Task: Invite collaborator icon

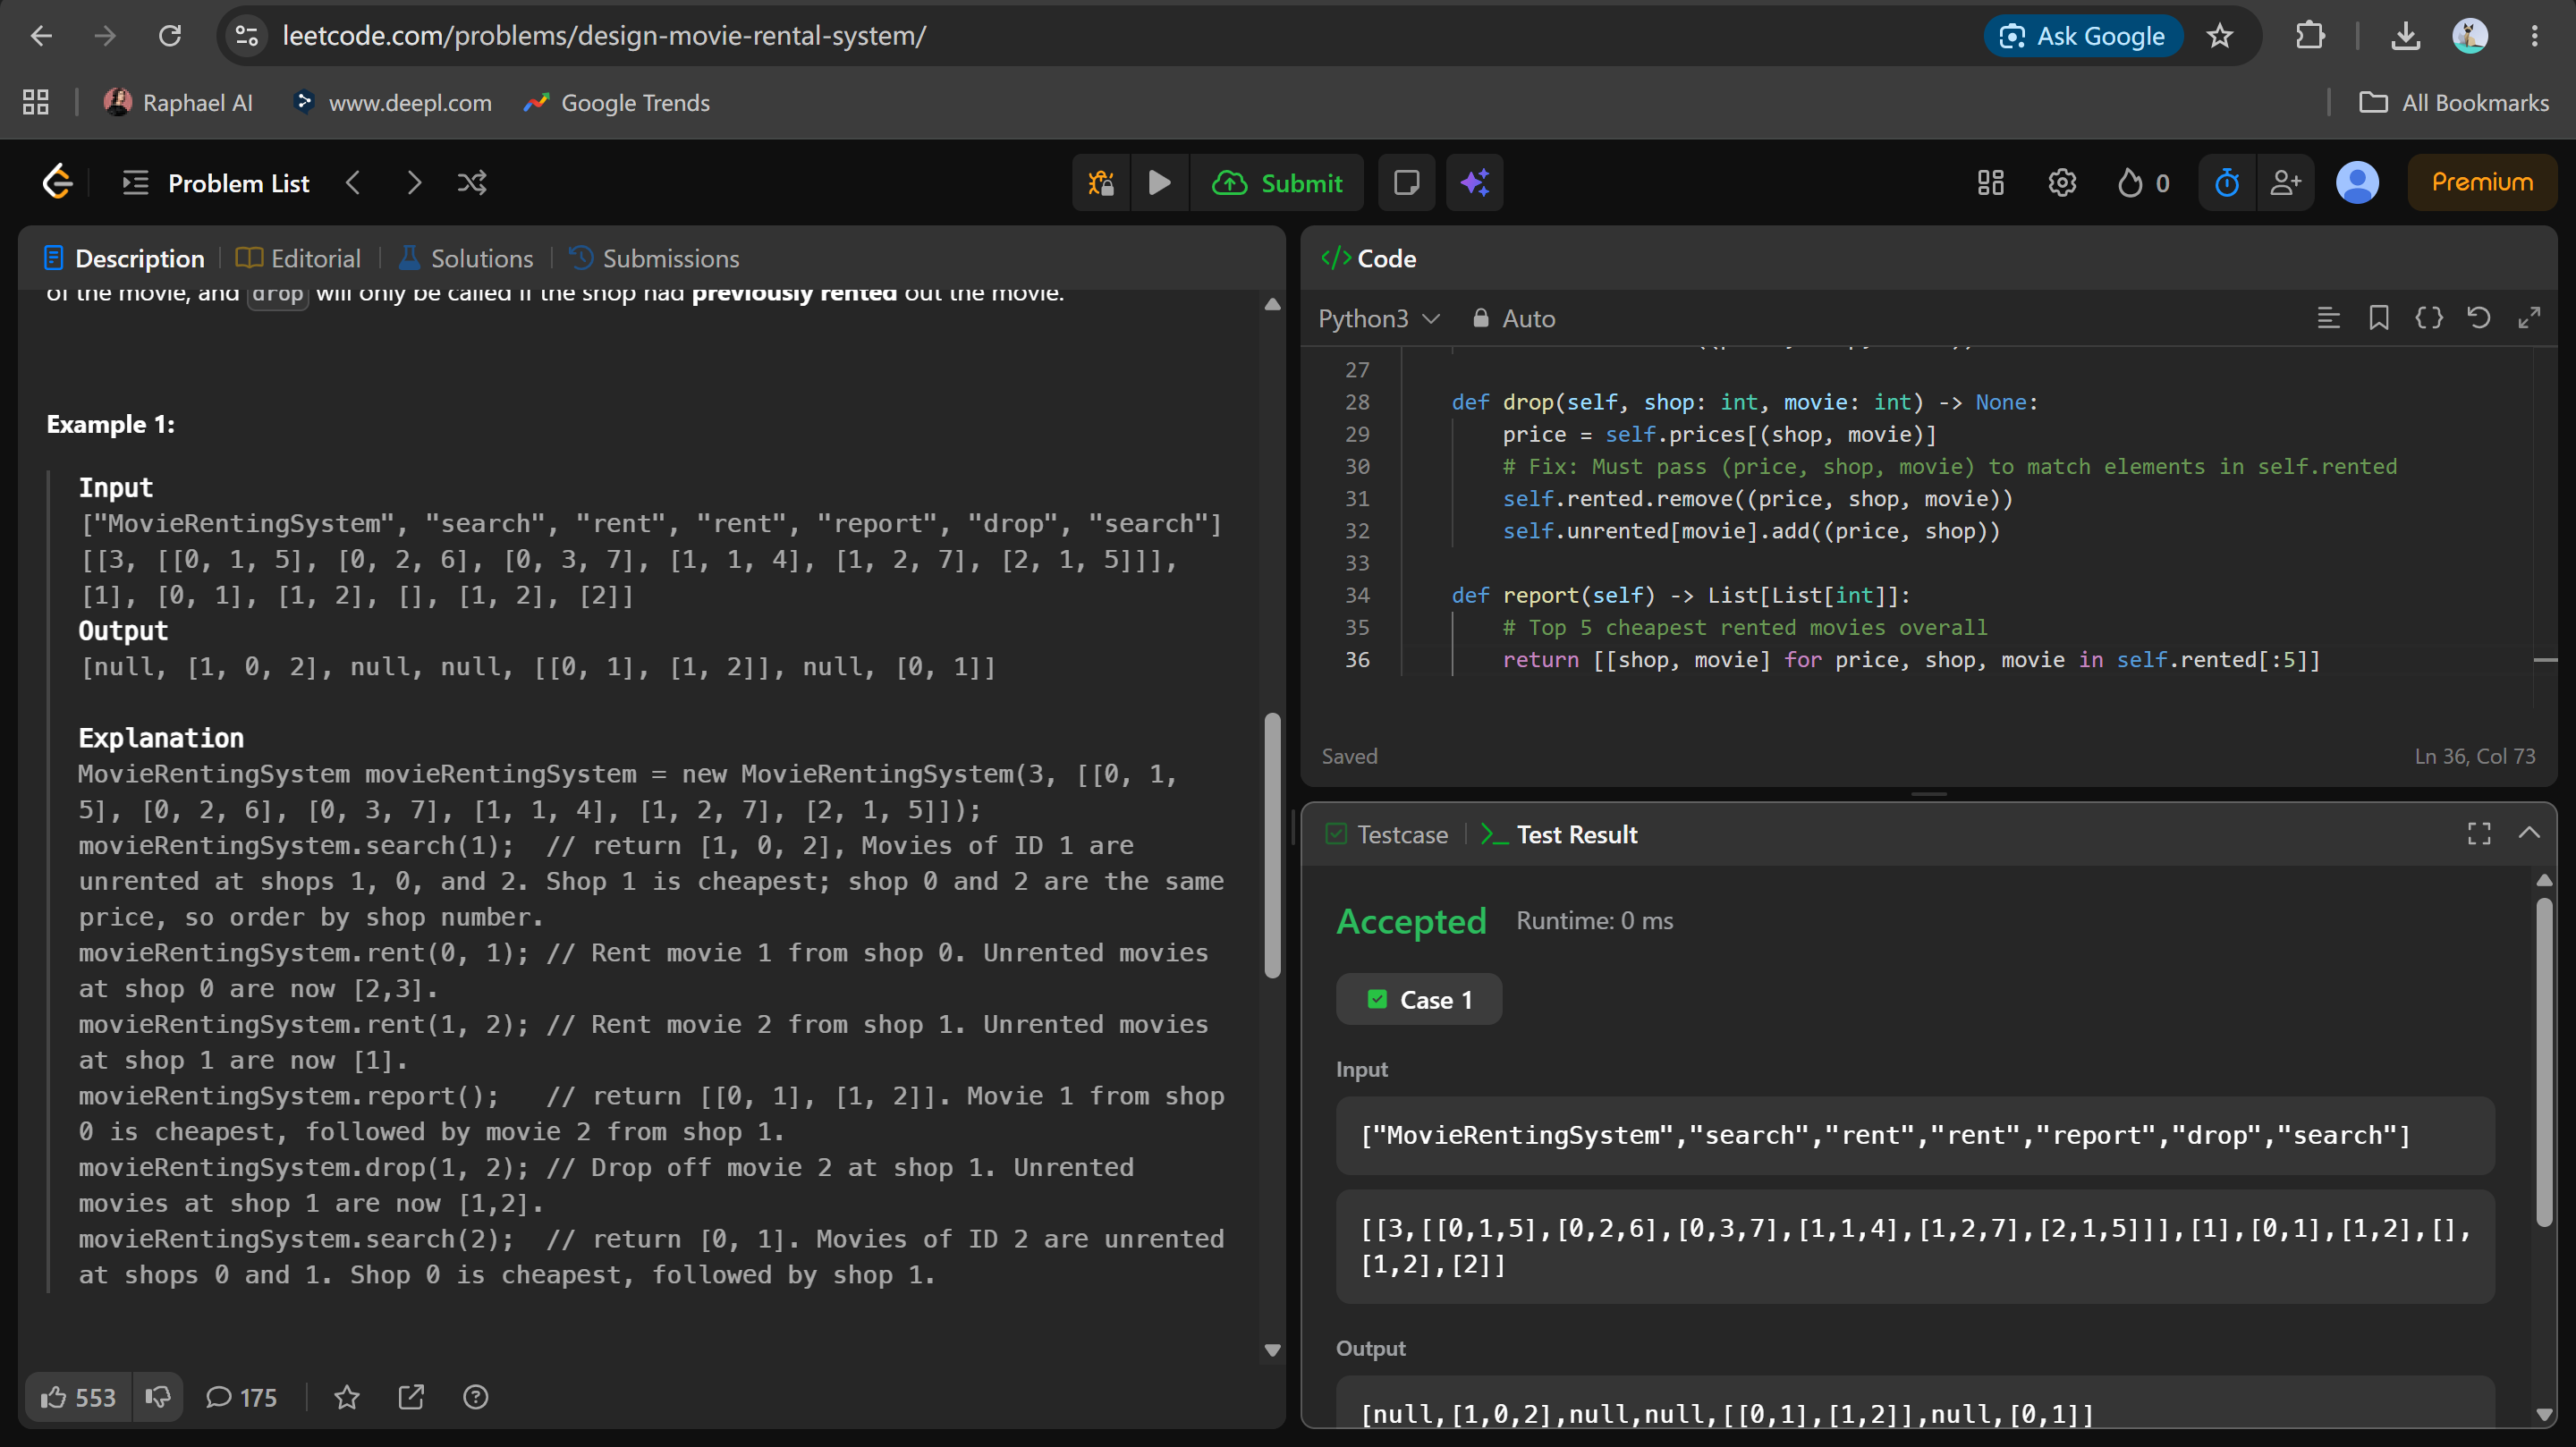Action: pyautogui.click(x=2286, y=183)
